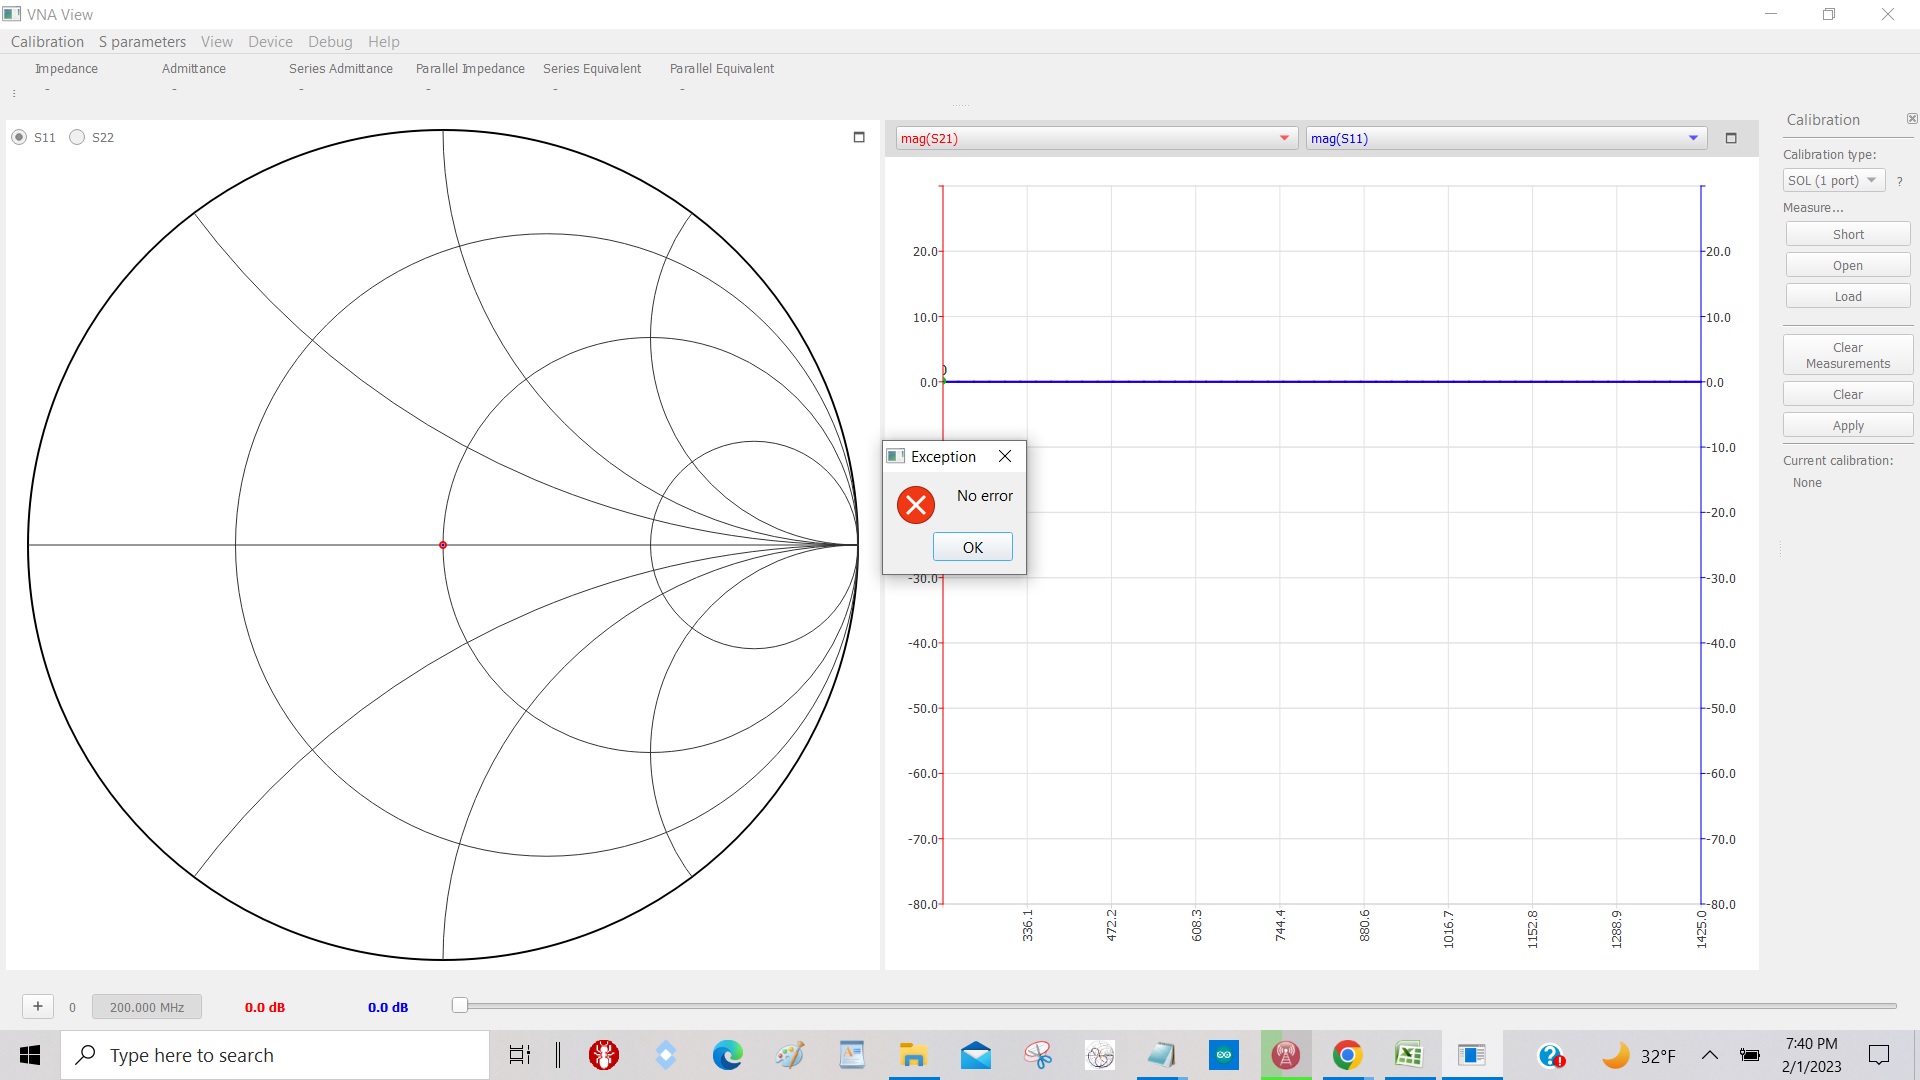Open the paint palette app on taskbar
The width and height of the screenshot is (1920, 1080).
790,1055
